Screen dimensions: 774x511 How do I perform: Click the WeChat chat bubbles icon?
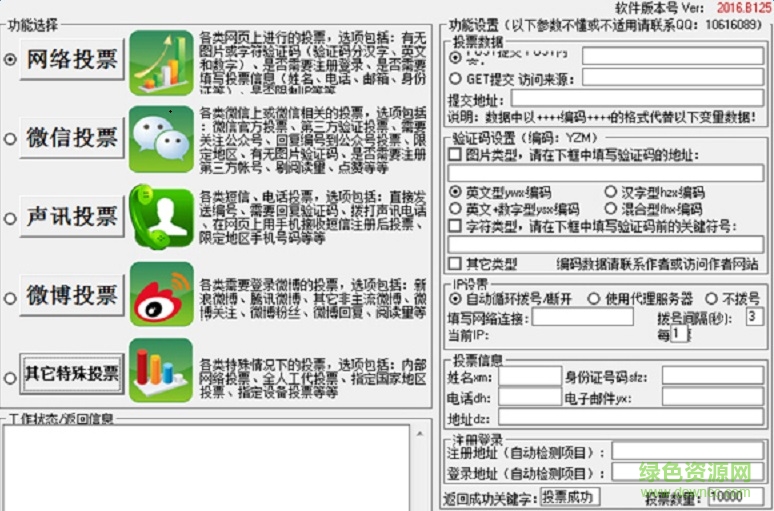pos(161,139)
